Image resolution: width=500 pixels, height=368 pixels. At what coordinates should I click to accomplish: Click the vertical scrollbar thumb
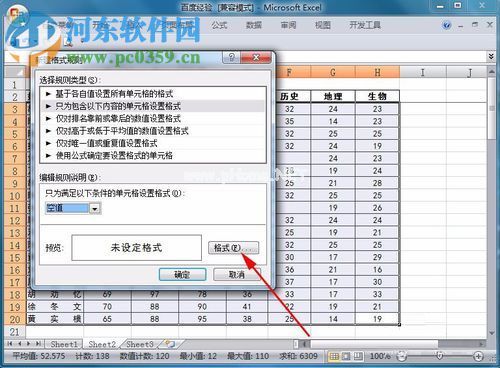tap(492, 109)
